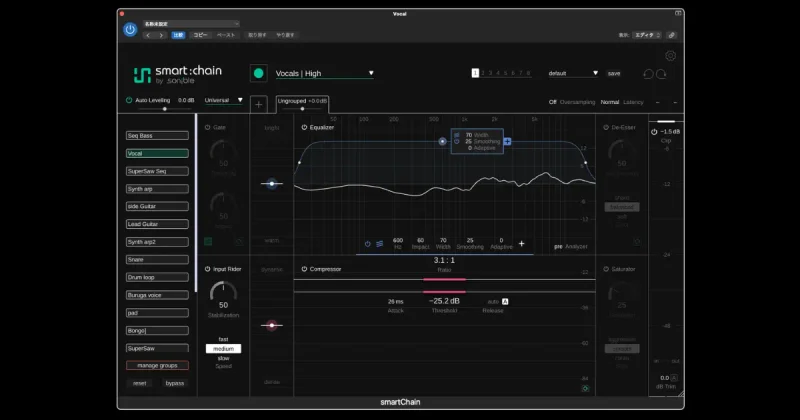The height and width of the screenshot is (420, 800).
Task: Toggle the blue plugin bypass power button
Action: 130,30
